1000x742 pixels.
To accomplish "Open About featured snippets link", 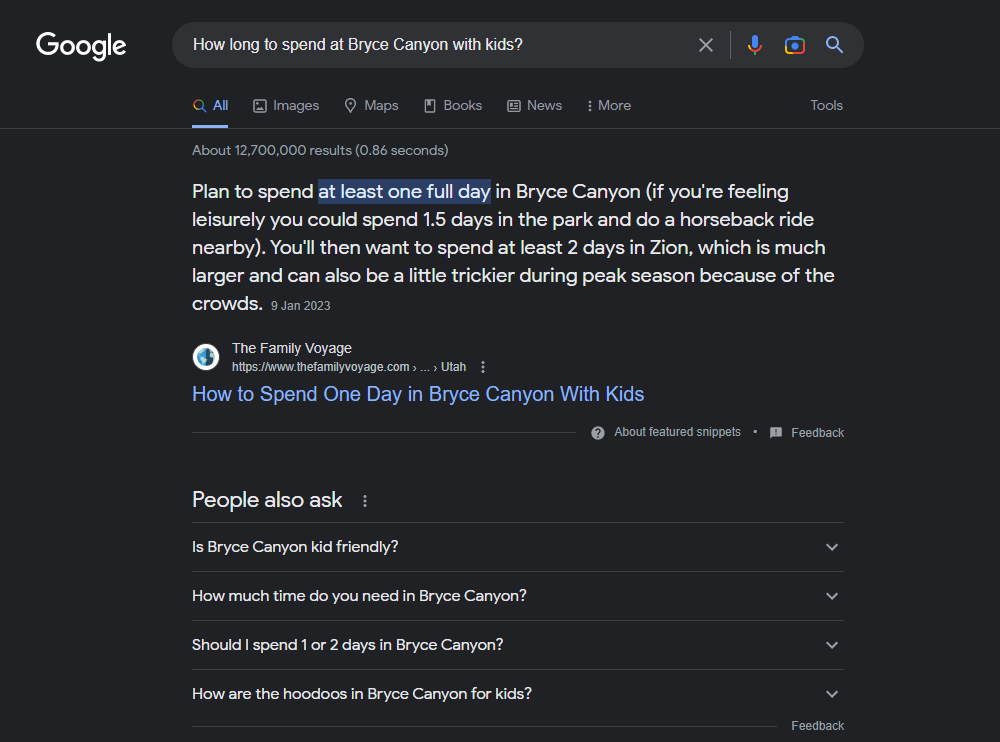I will click(x=677, y=432).
